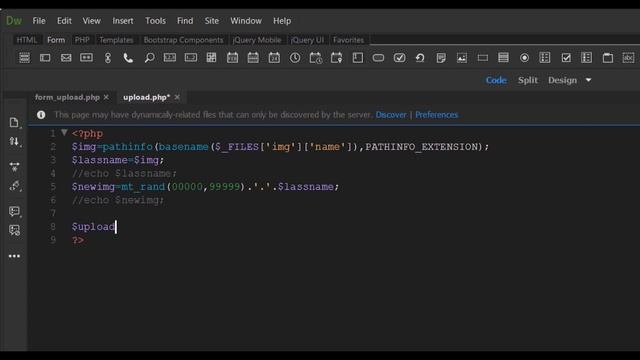Image resolution: width=640 pixels, height=360 pixels.
Task: Switch to Bootstrap Components insert tab
Action: [183, 40]
